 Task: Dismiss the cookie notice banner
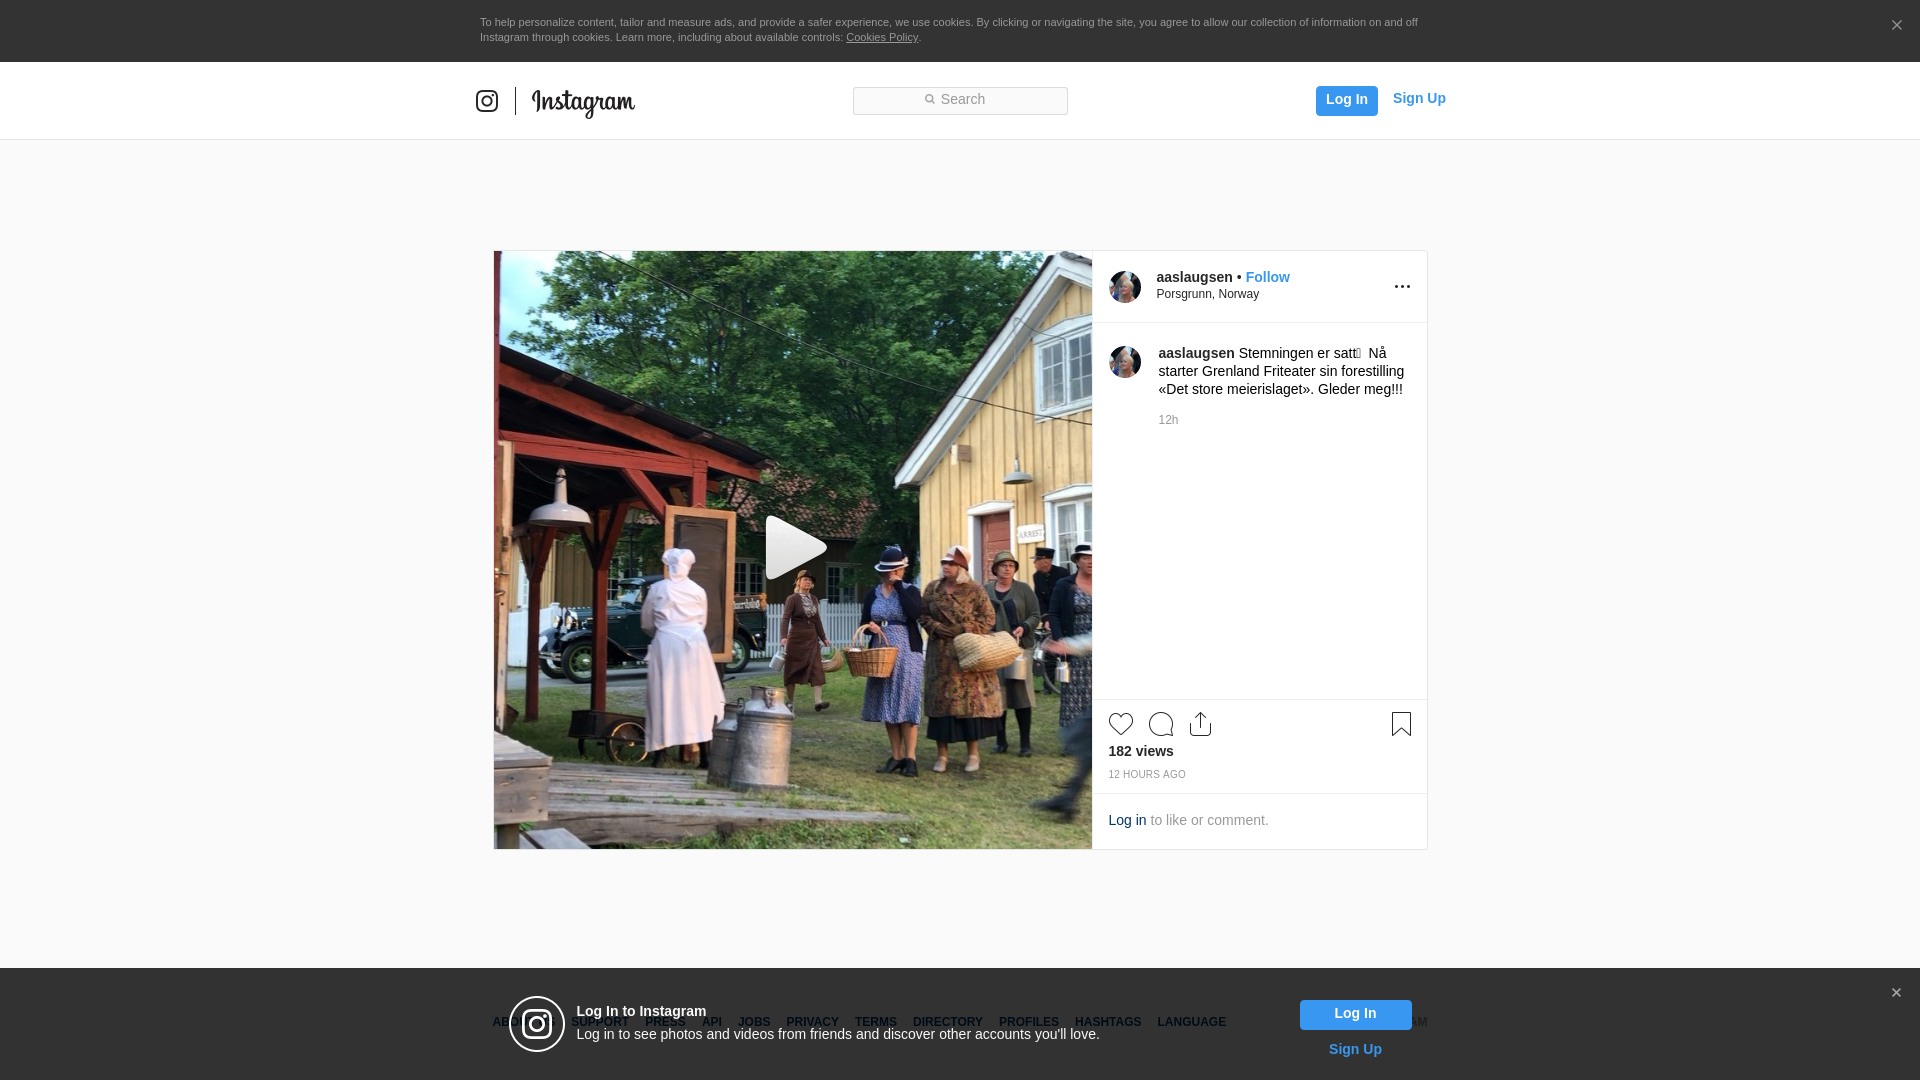(1896, 26)
